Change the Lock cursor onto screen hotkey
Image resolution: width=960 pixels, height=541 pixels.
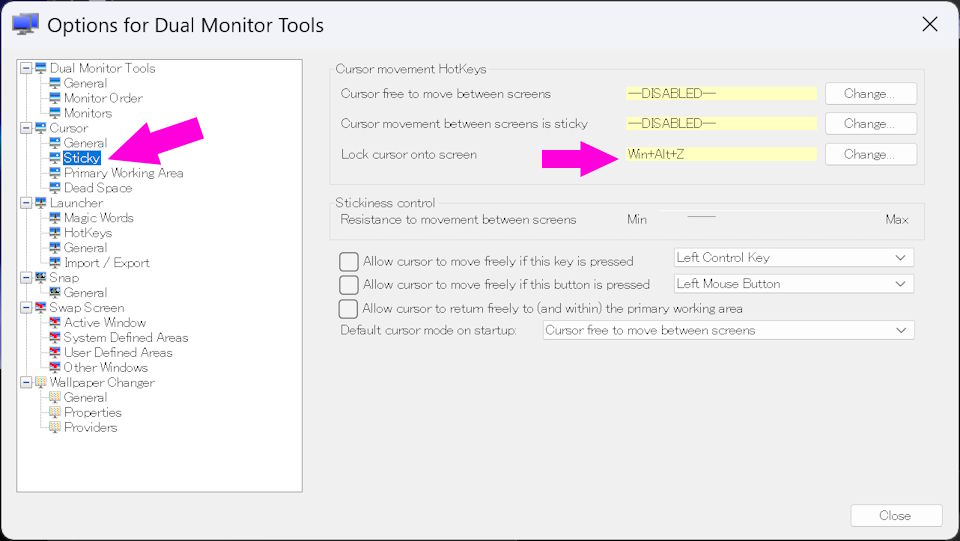click(871, 154)
